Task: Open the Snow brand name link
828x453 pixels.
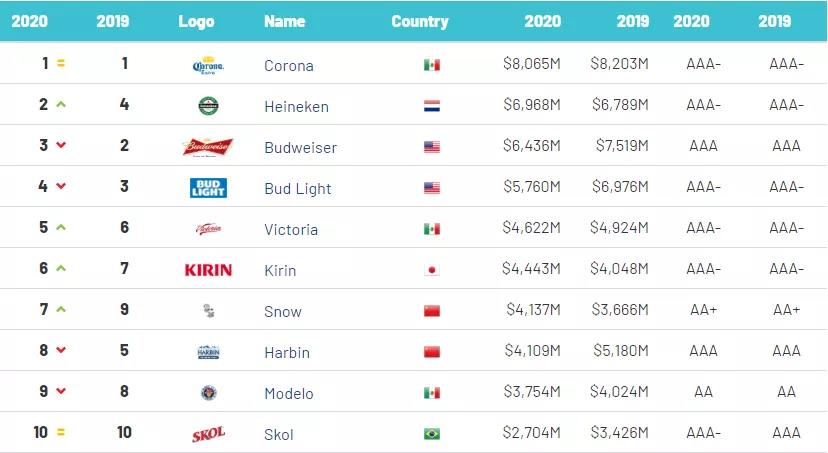Action: tap(283, 312)
